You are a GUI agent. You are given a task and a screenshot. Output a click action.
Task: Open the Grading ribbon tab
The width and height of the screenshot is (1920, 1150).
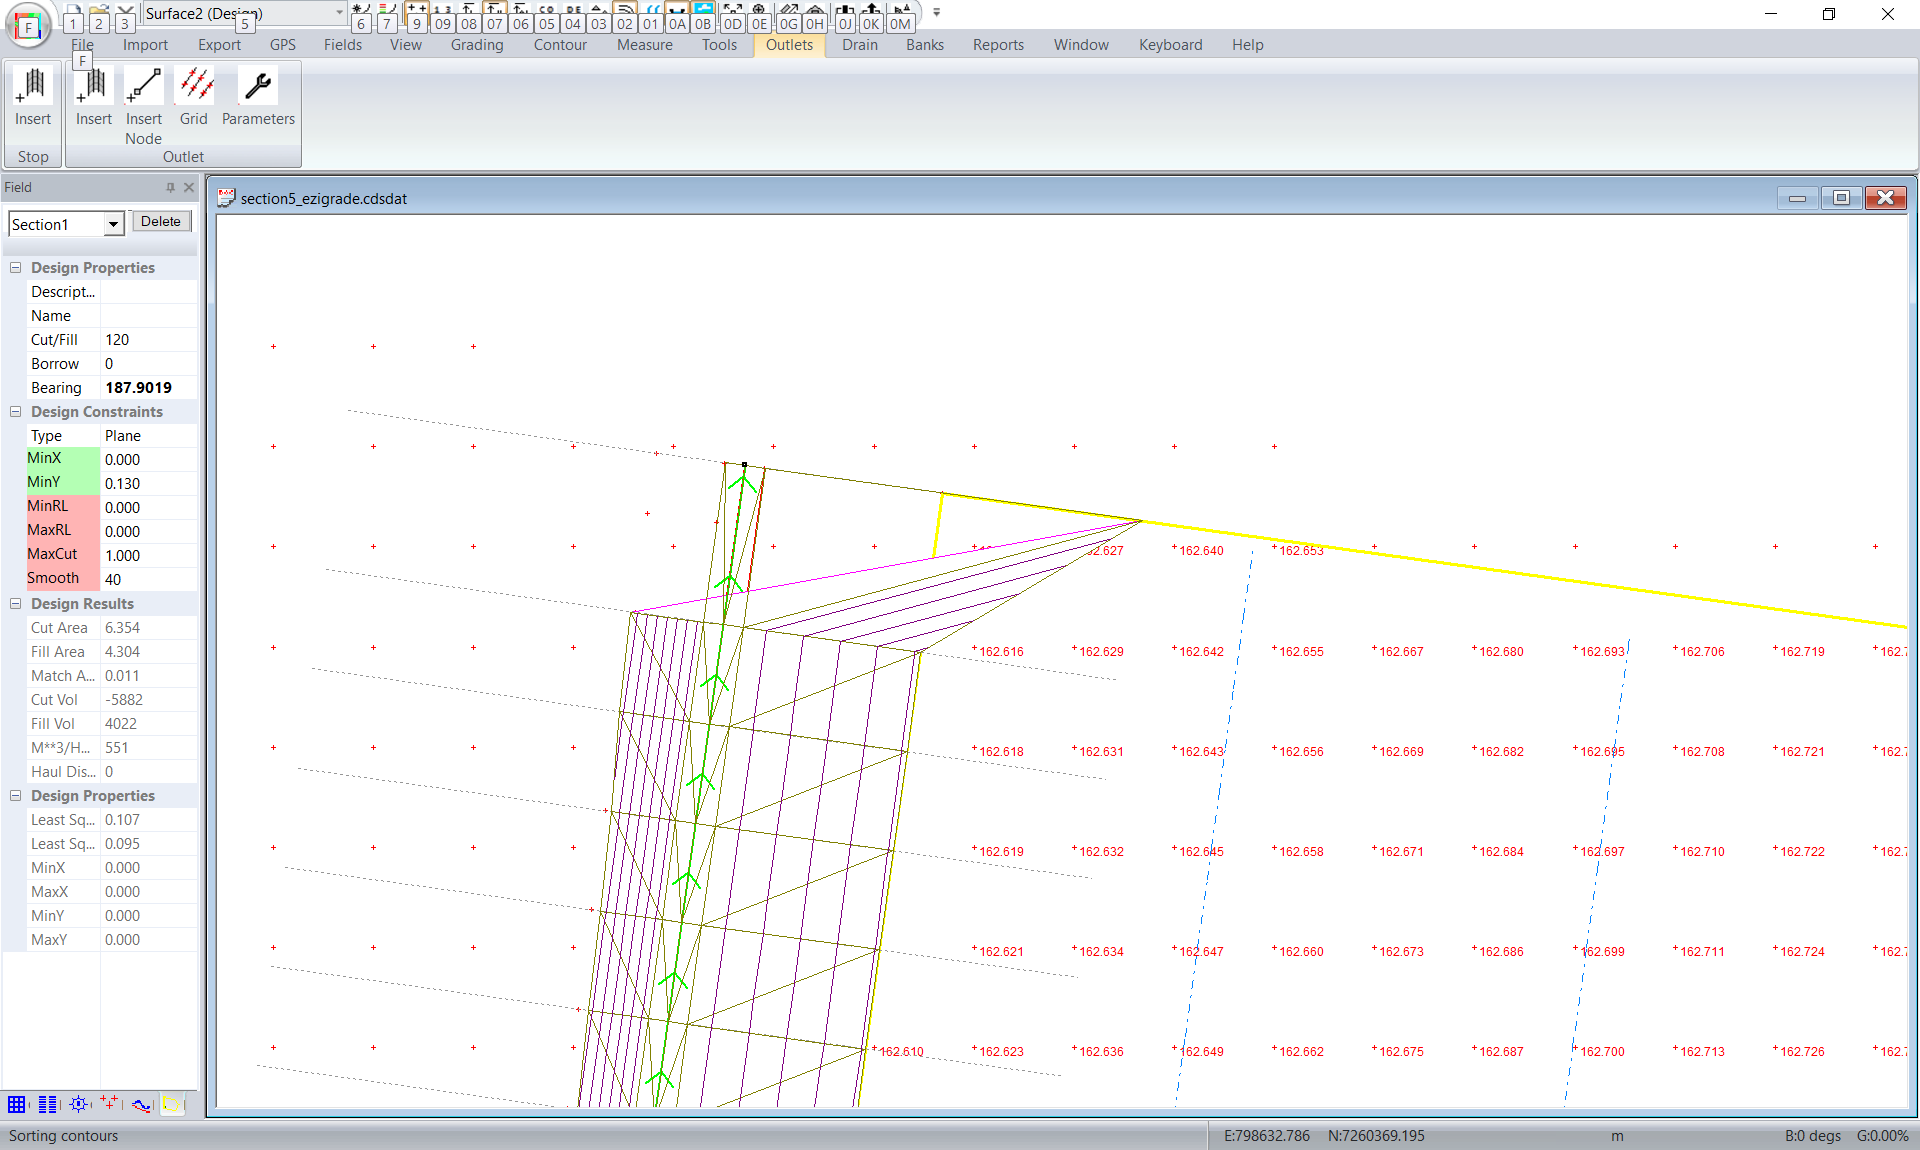pos(476,45)
